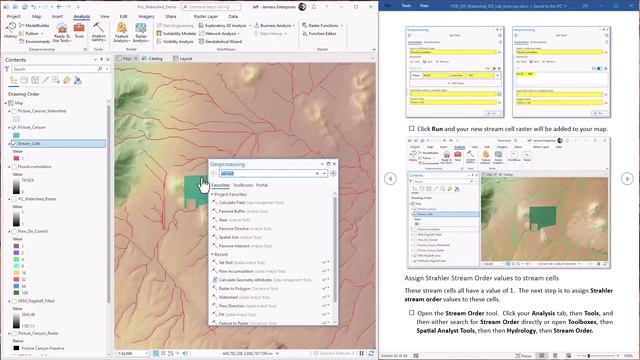Toggle Picture_Canyon_Watershed layer visibility
Image resolution: width=640 pixels, height=360 pixels.
pyautogui.click(x=14, y=111)
